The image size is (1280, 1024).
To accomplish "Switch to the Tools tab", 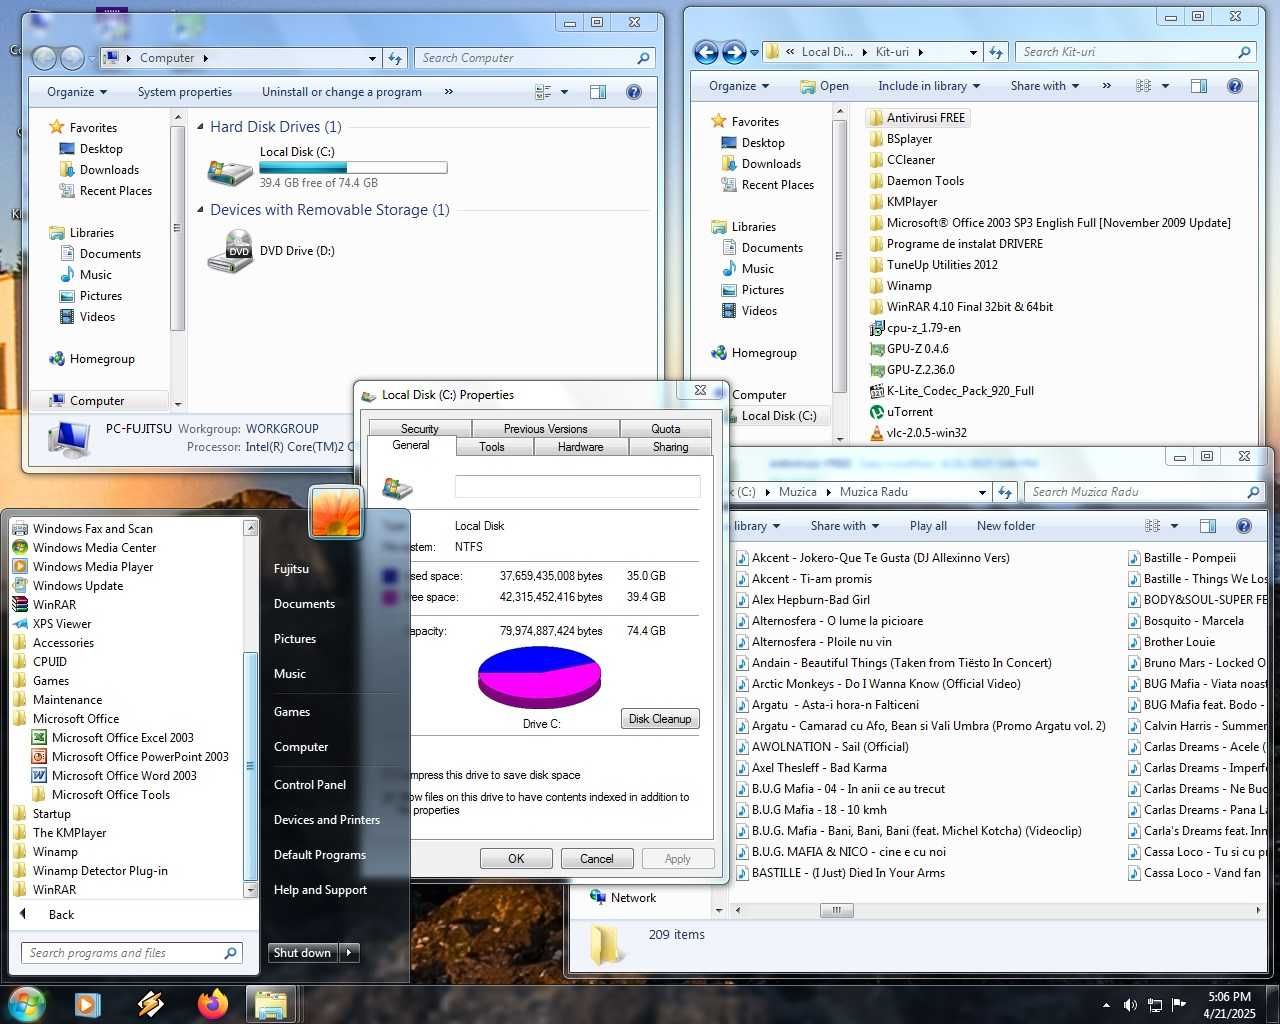I will pyautogui.click(x=492, y=447).
